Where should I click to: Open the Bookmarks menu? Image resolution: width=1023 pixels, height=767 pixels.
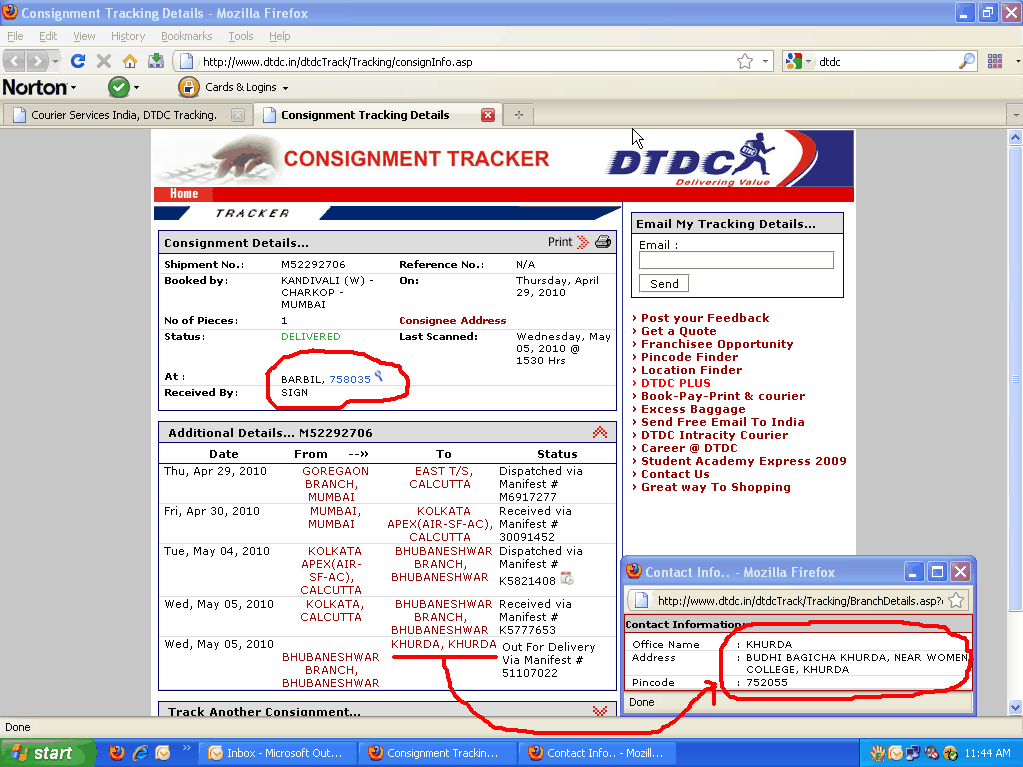(186, 35)
